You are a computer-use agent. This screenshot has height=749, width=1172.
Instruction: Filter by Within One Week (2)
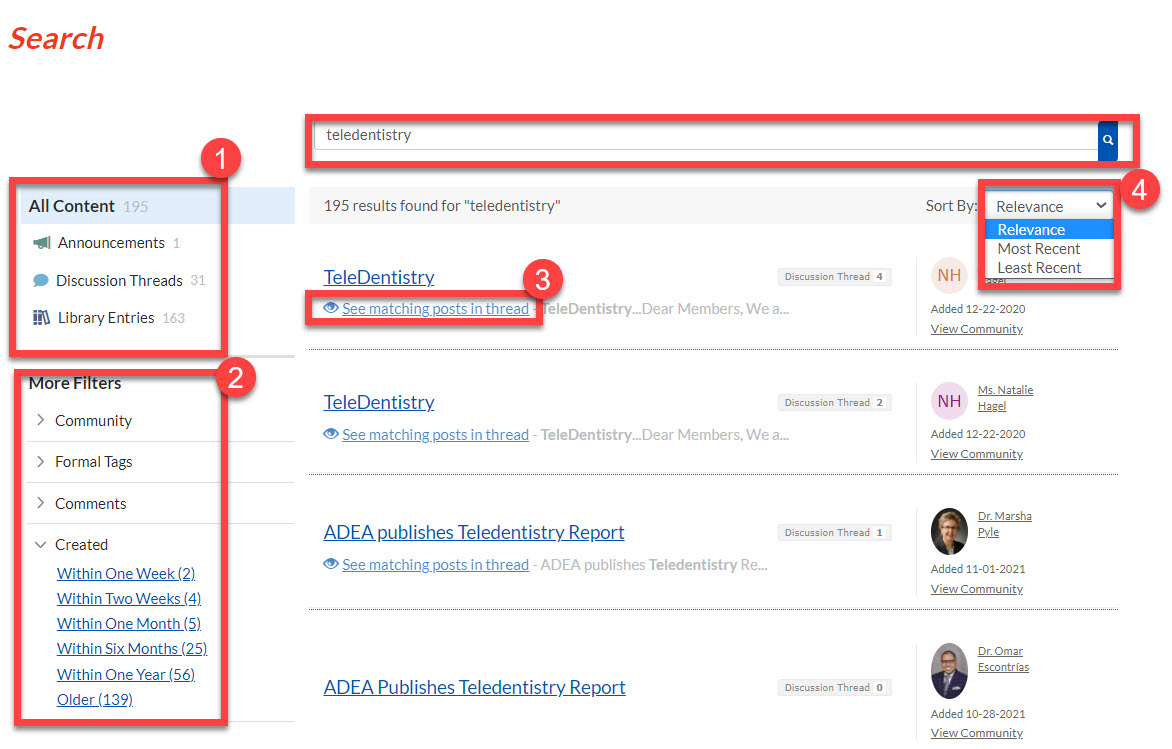(x=126, y=574)
